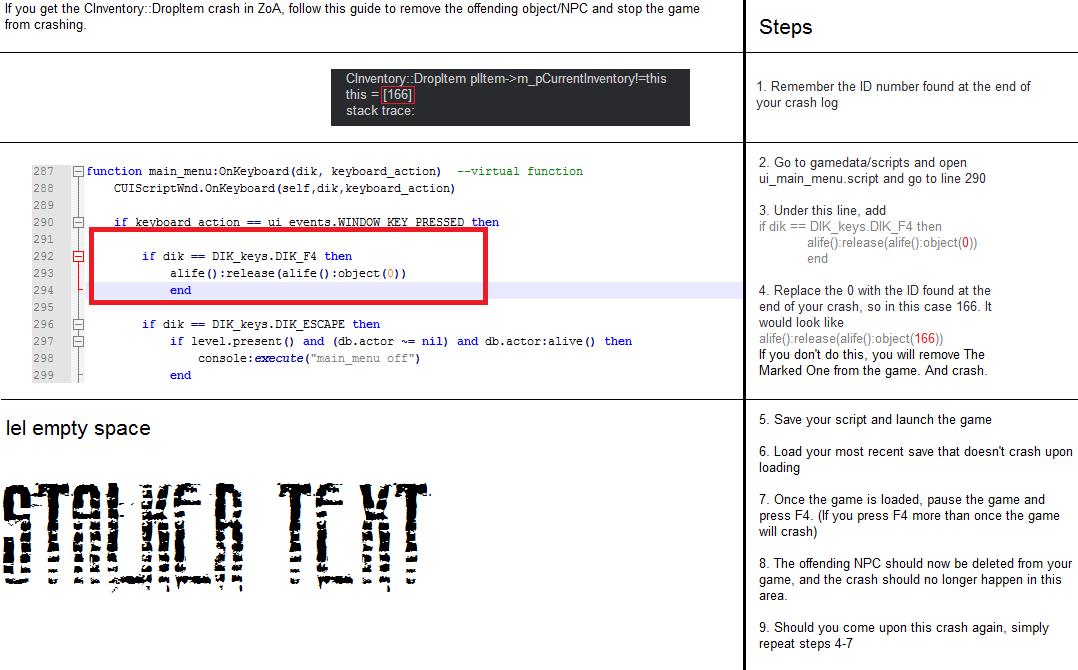Click line number 290 in the gutter
Image resolution: width=1078 pixels, height=670 pixels.
coord(43,222)
